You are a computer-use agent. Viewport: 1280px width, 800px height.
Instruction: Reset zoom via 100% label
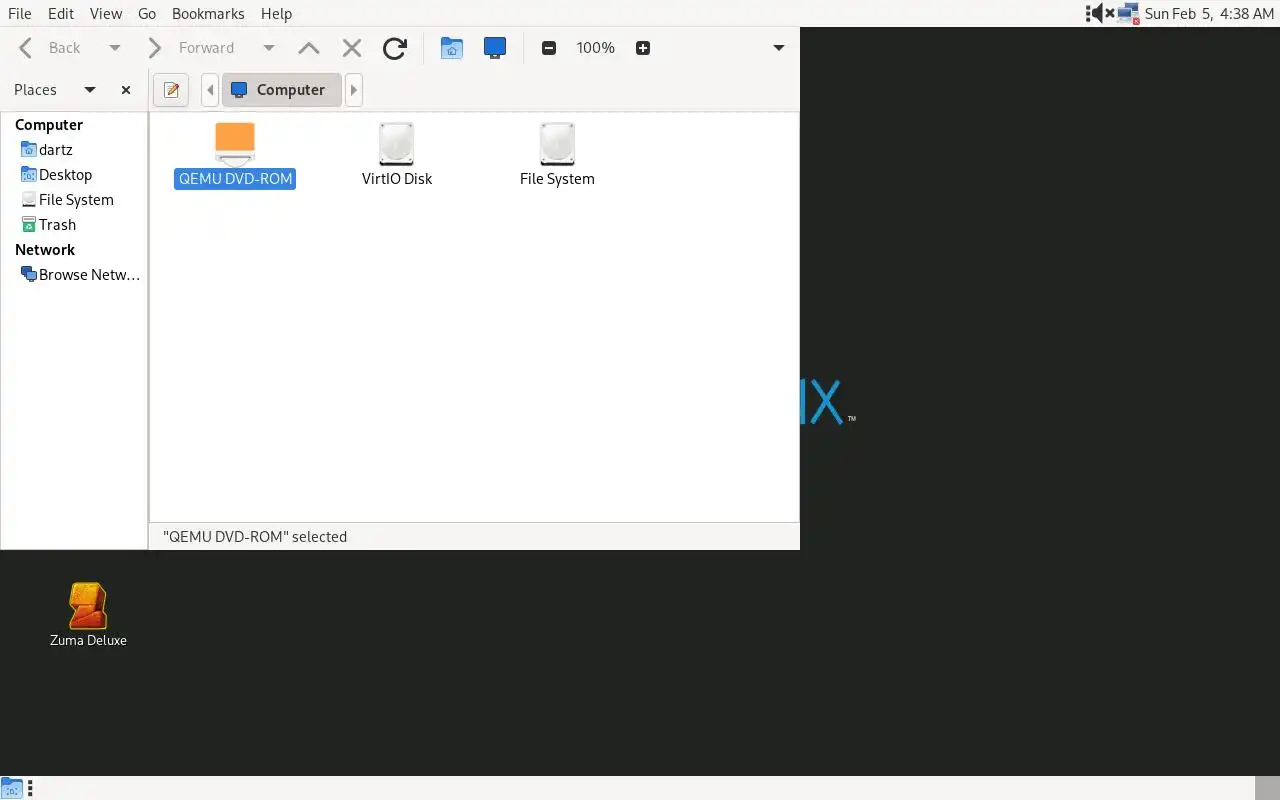[x=596, y=48]
